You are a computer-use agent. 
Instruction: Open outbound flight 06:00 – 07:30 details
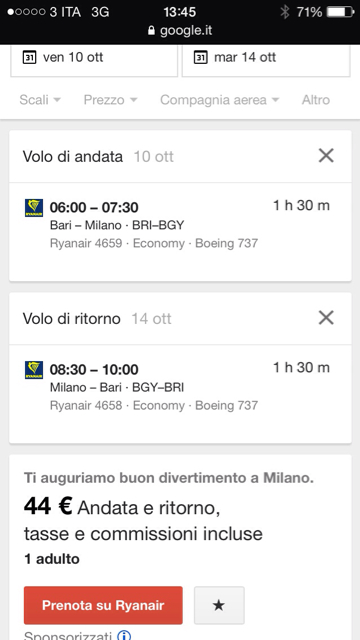point(180,232)
